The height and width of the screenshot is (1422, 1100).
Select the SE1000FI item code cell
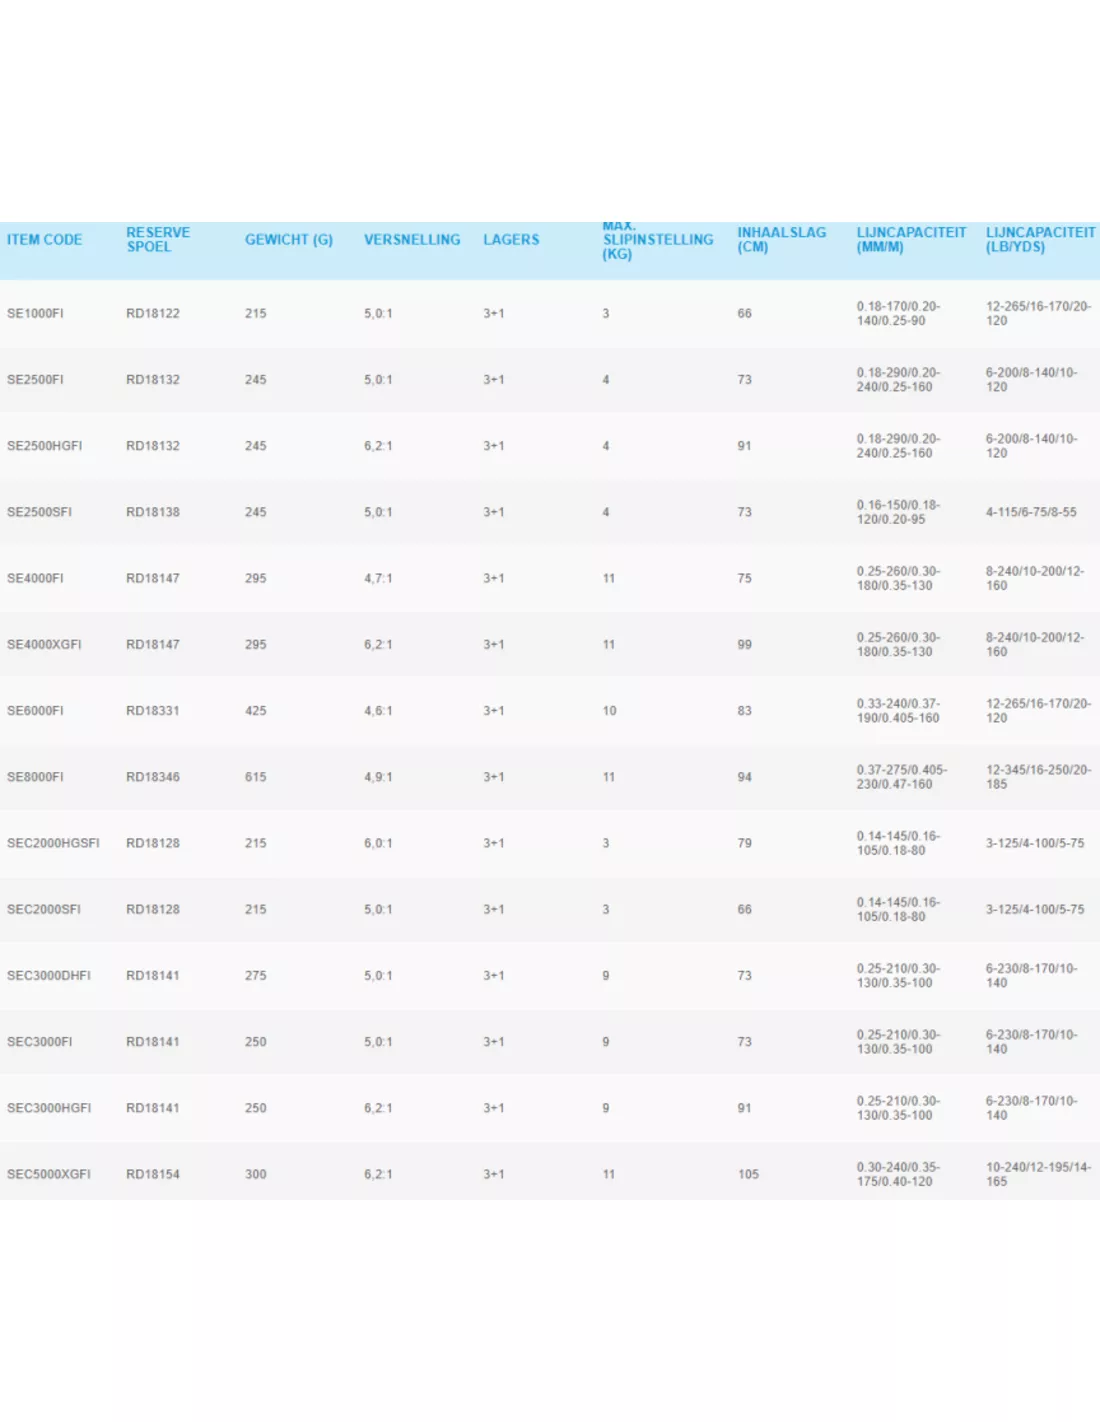pos(35,314)
